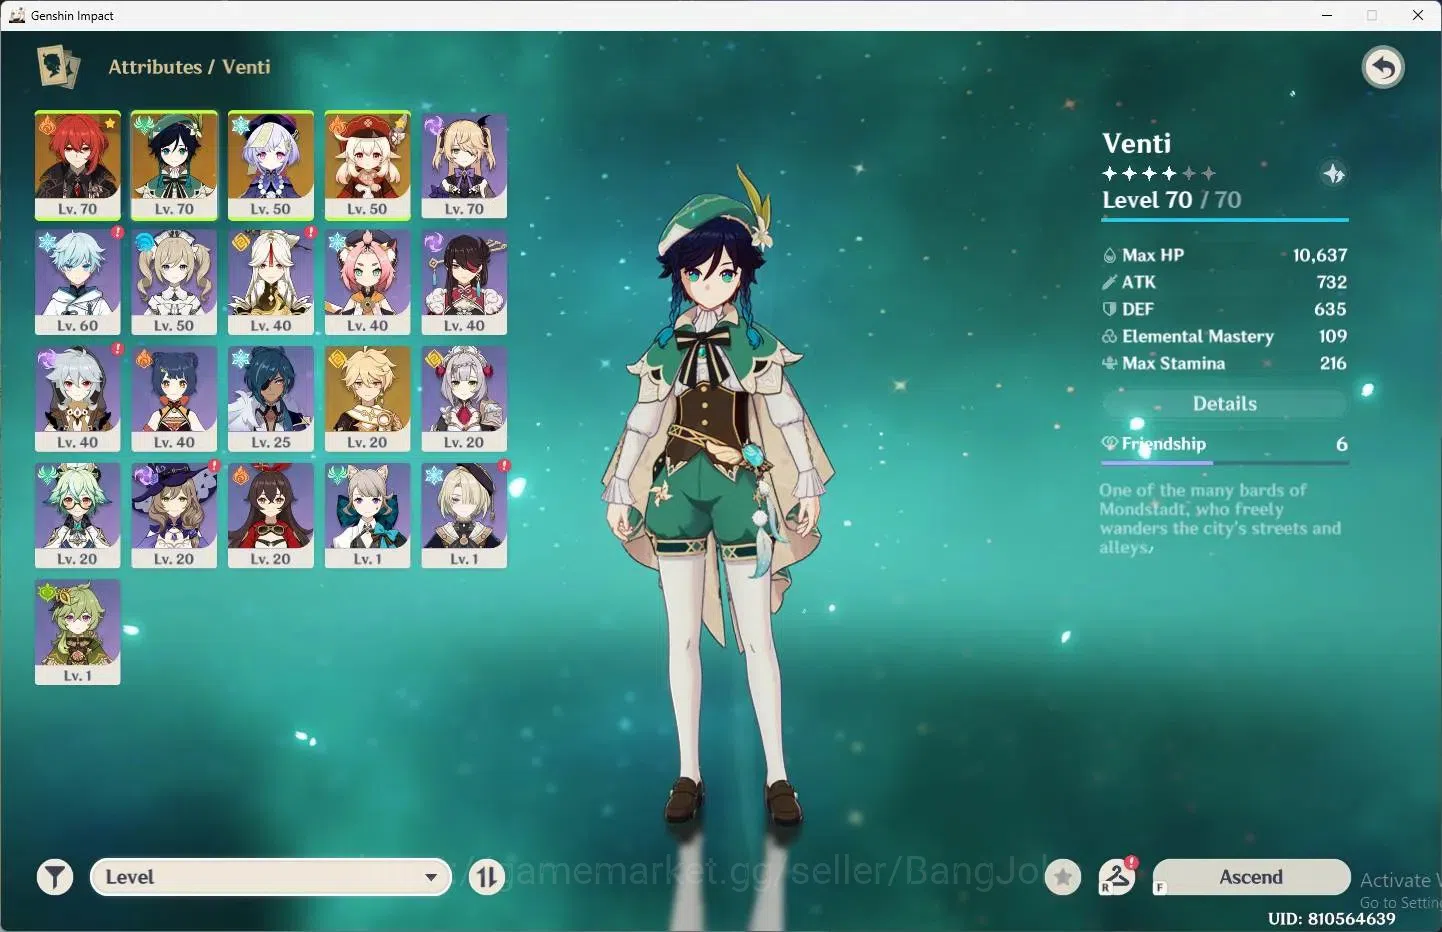Select Venti's Lv. 70 portrait
The image size is (1442, 932).
pos(174,165)
